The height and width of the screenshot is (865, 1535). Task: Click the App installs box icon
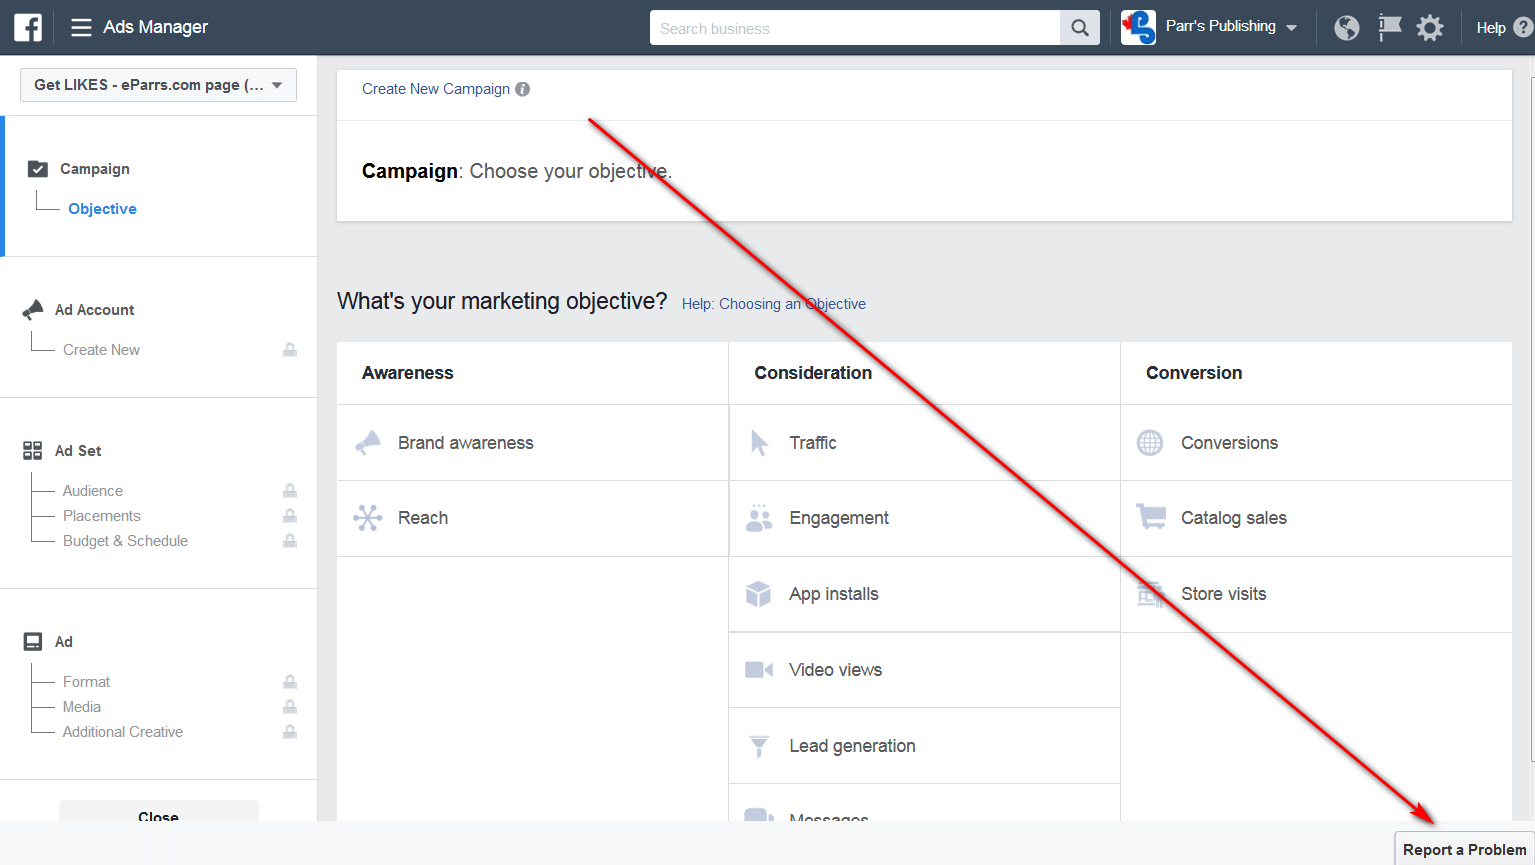tap(759, 594)
